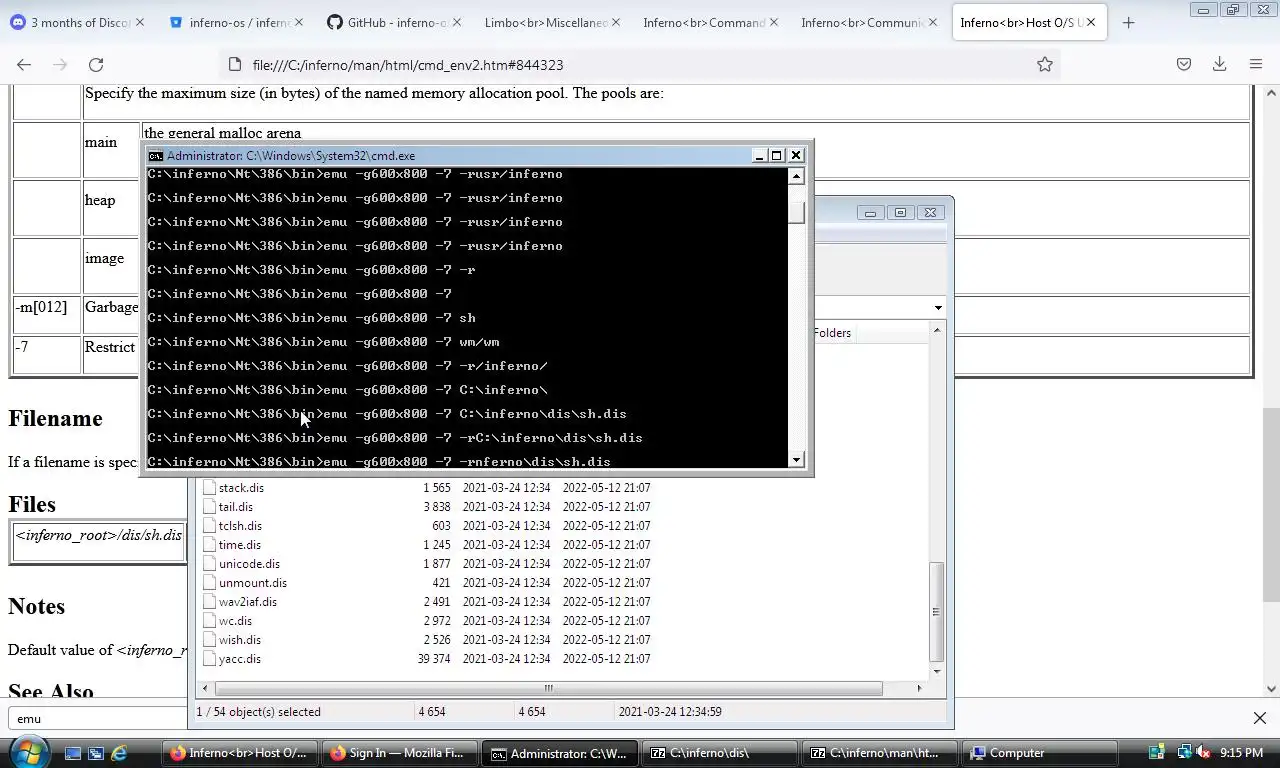Click the muted volume tray icon
The width and height of the screenshot is (1280, 768).
click(1202, 752)
